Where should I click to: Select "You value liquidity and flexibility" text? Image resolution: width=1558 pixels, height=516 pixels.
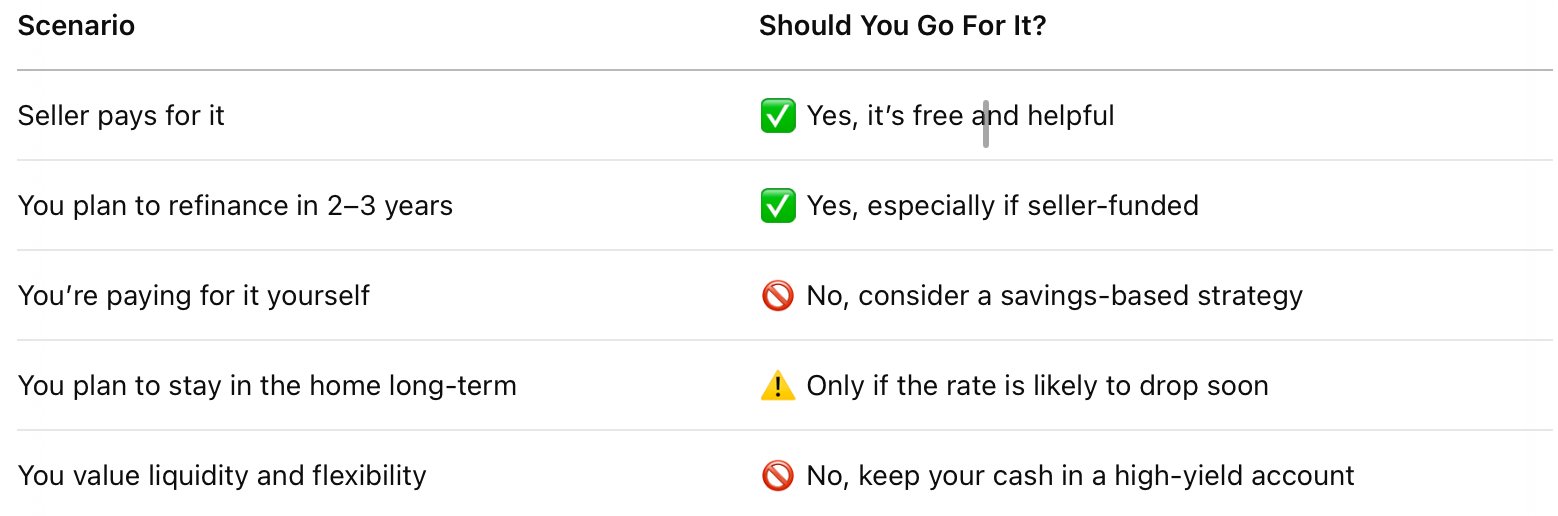(222, 476)
